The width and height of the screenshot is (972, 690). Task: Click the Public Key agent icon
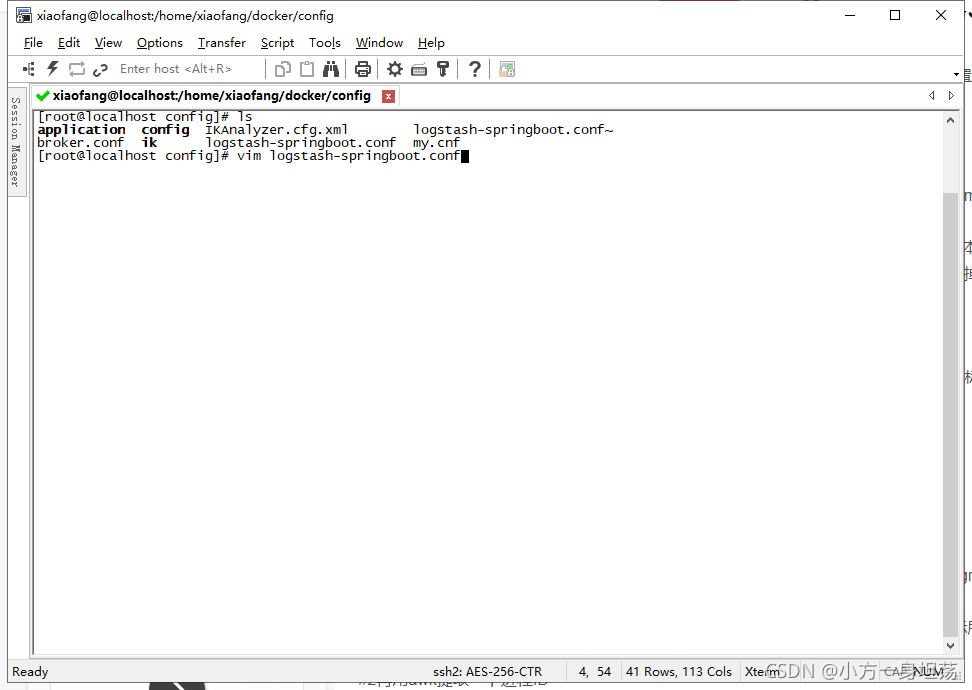point(443,69)
